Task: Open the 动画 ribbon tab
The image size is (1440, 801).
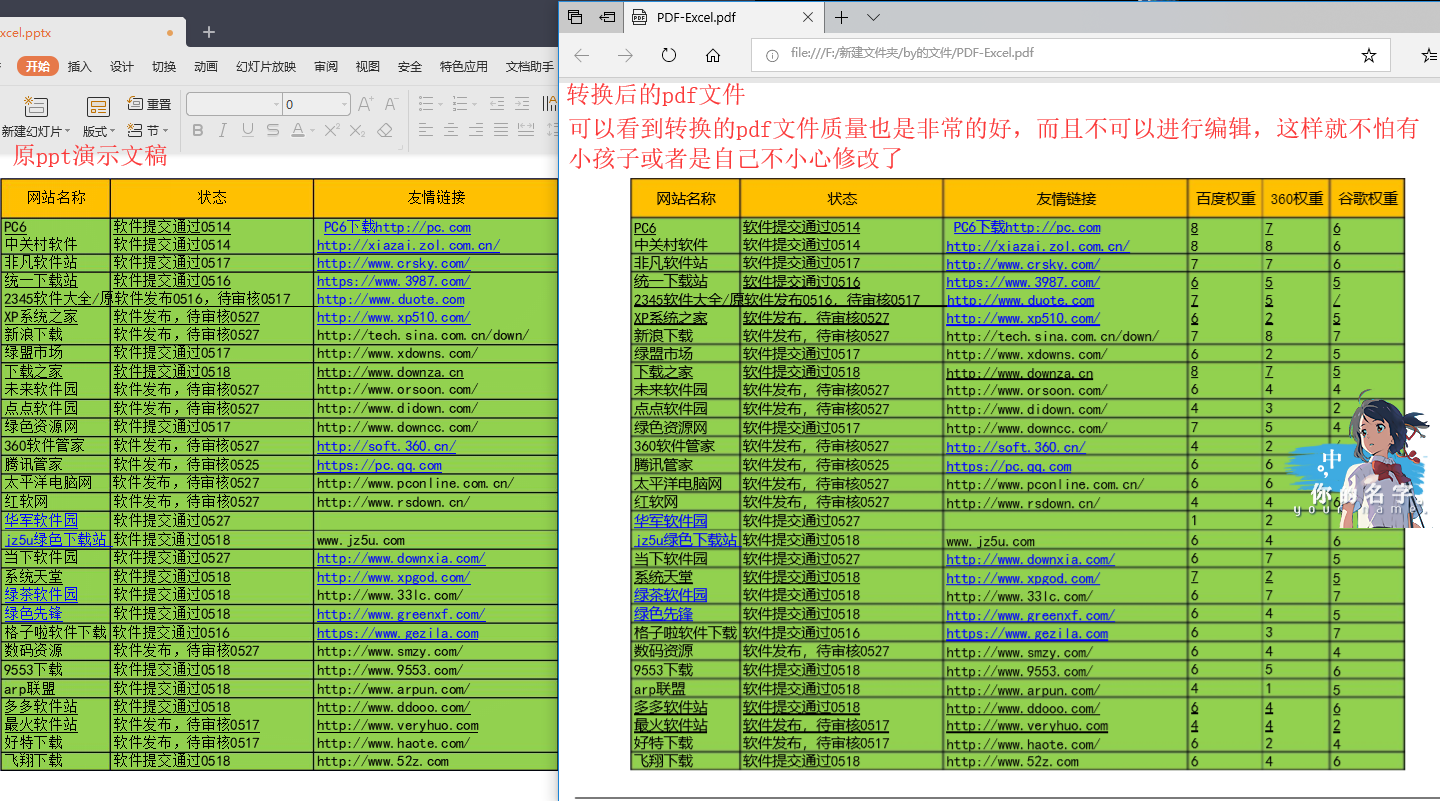Action: click(x=206, y=67)
